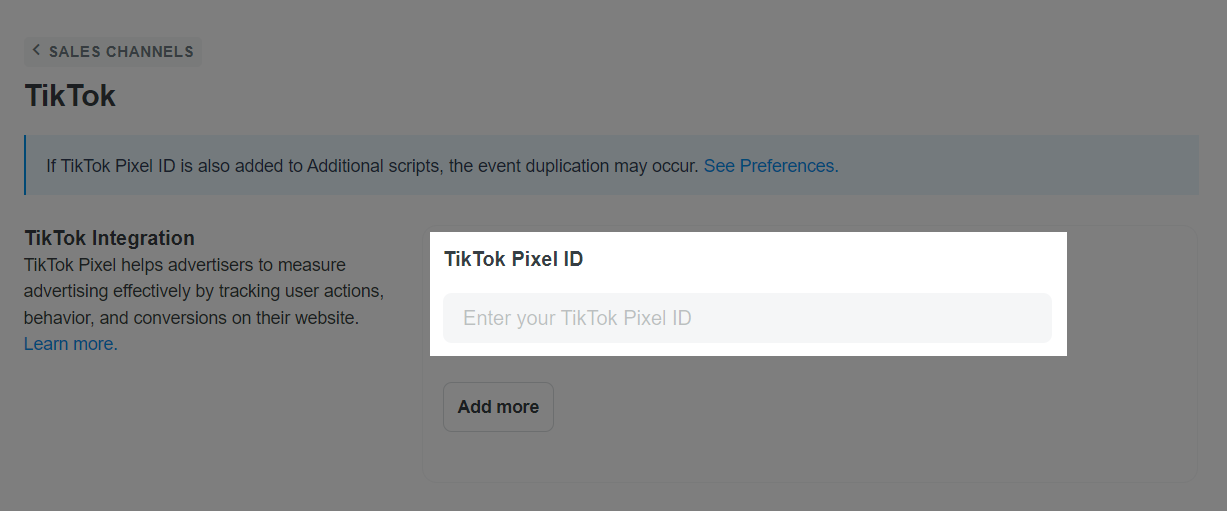Image resolution: width=1227 pixels, height=511 pixels.
Task: Open the See Preferences link
Action: click(770, 166)
